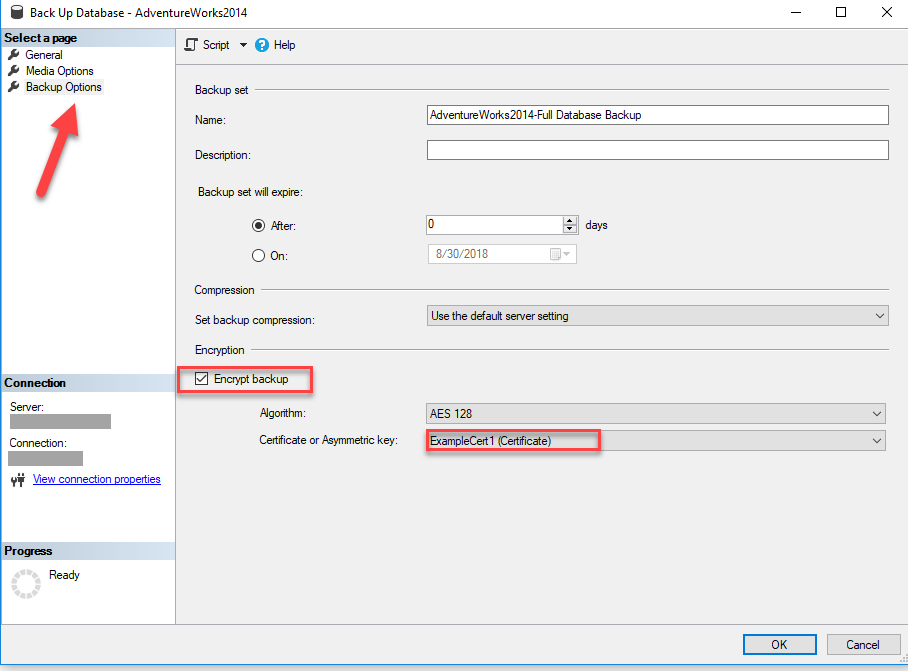This screenshot has height=671, width=908.
Task: Click the connection properties network icon
Action: click(17, 480)
